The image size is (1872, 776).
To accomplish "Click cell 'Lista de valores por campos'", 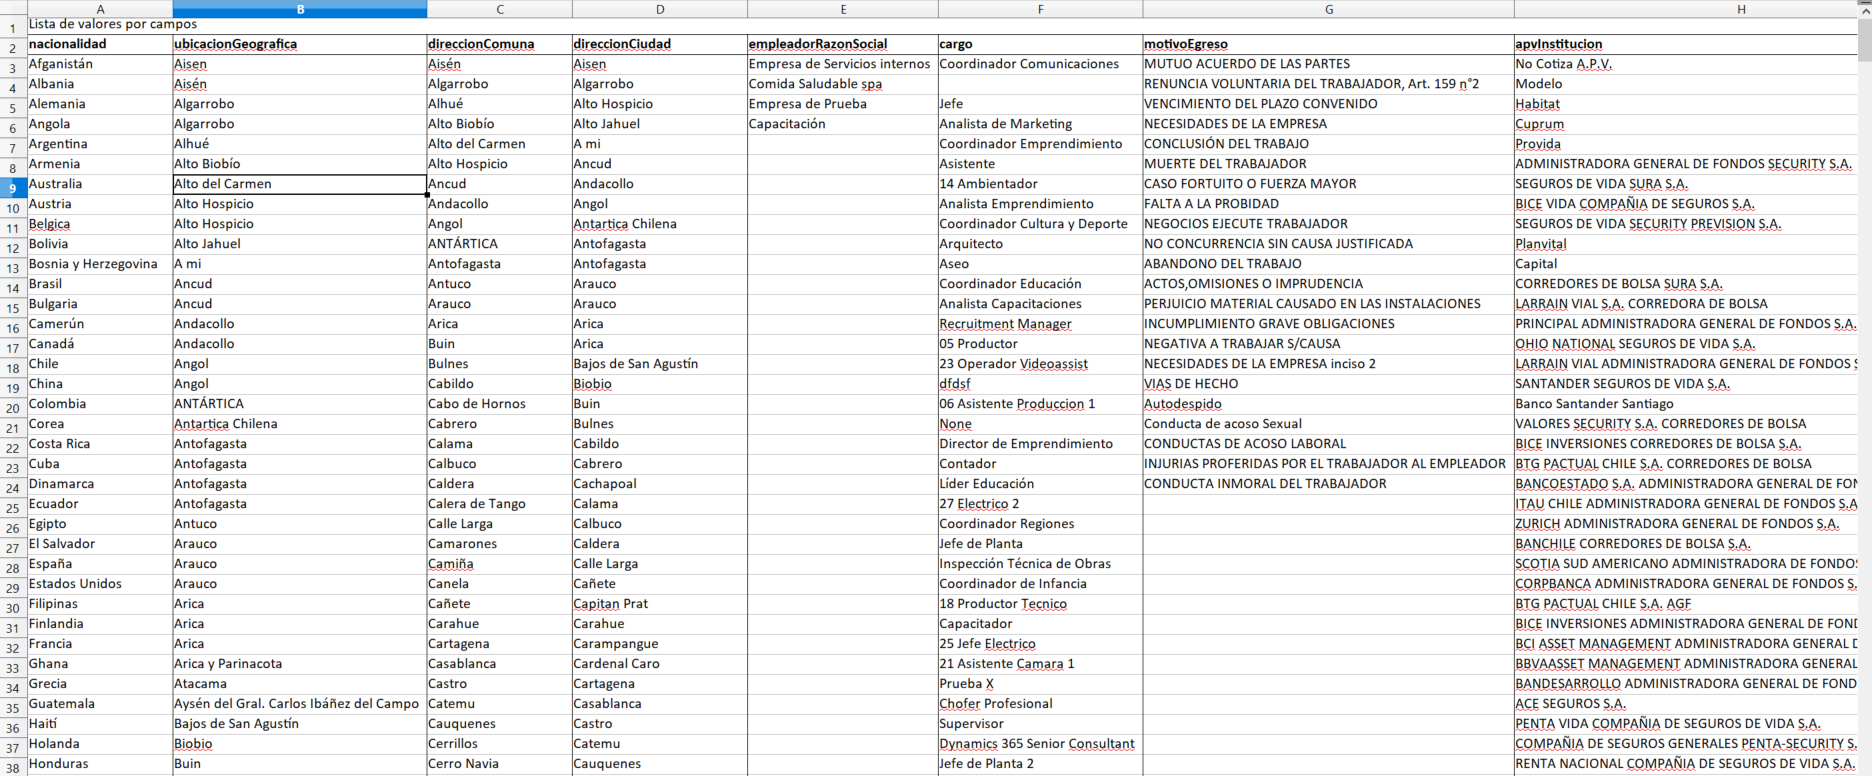I will [x=113, y=24].
